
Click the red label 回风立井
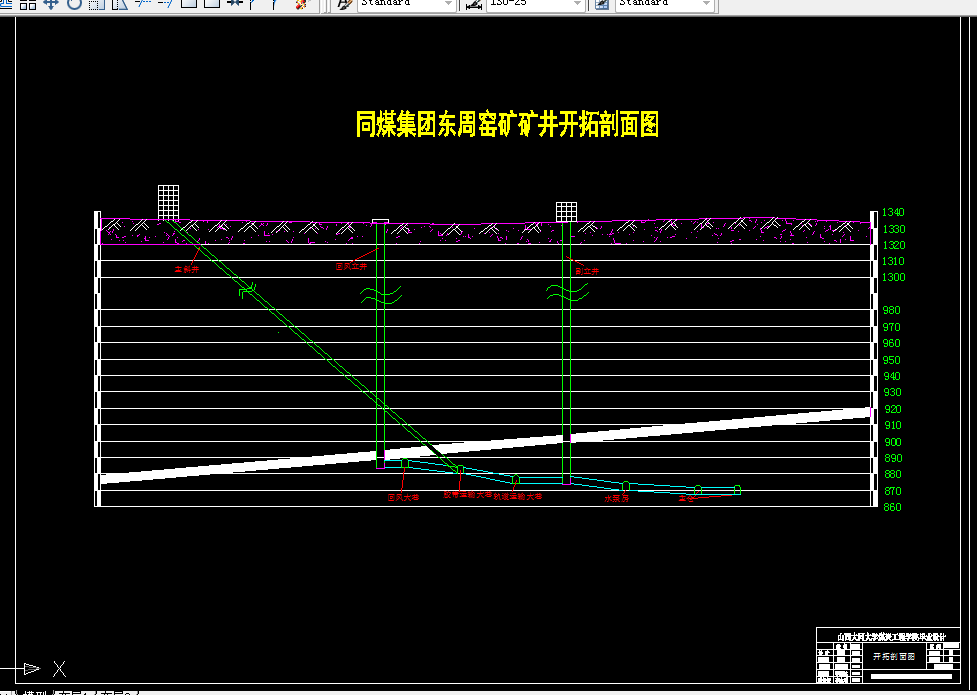[x=351, y=266]
